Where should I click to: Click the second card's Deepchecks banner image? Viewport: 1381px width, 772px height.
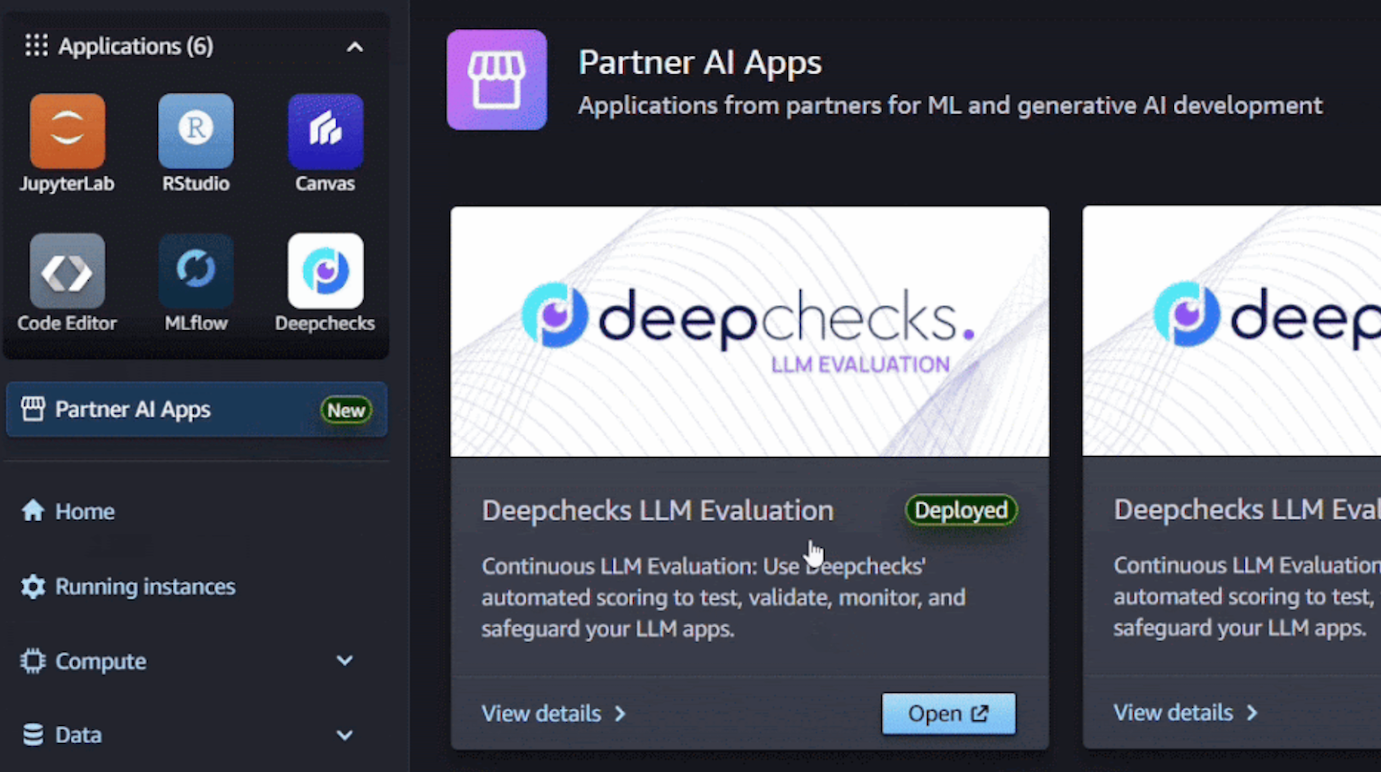pyautogui.click(x=1232, y=332)
